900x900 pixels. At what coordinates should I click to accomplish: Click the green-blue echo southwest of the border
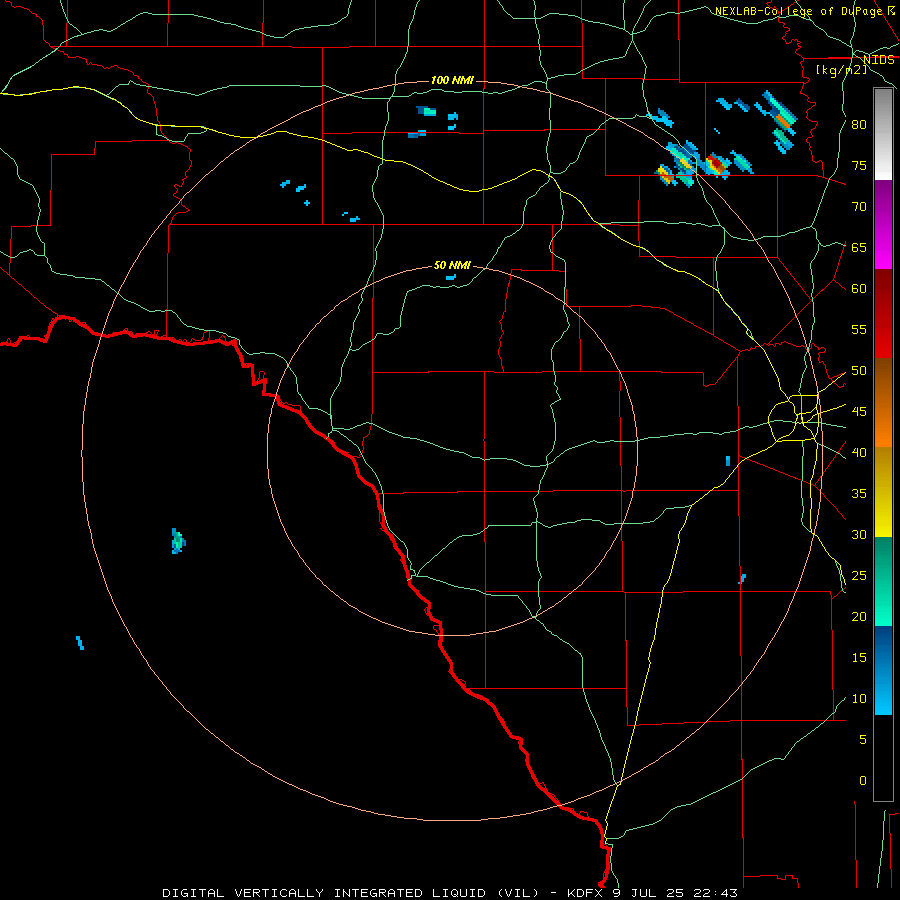pyautogui.click(x=178, y=541)
